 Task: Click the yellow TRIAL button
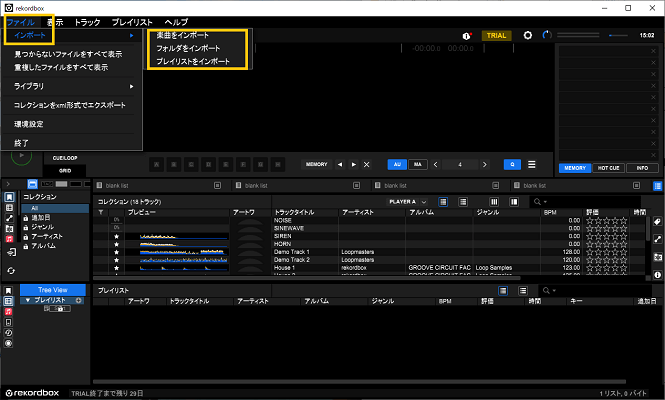click(x=497, y=36)
